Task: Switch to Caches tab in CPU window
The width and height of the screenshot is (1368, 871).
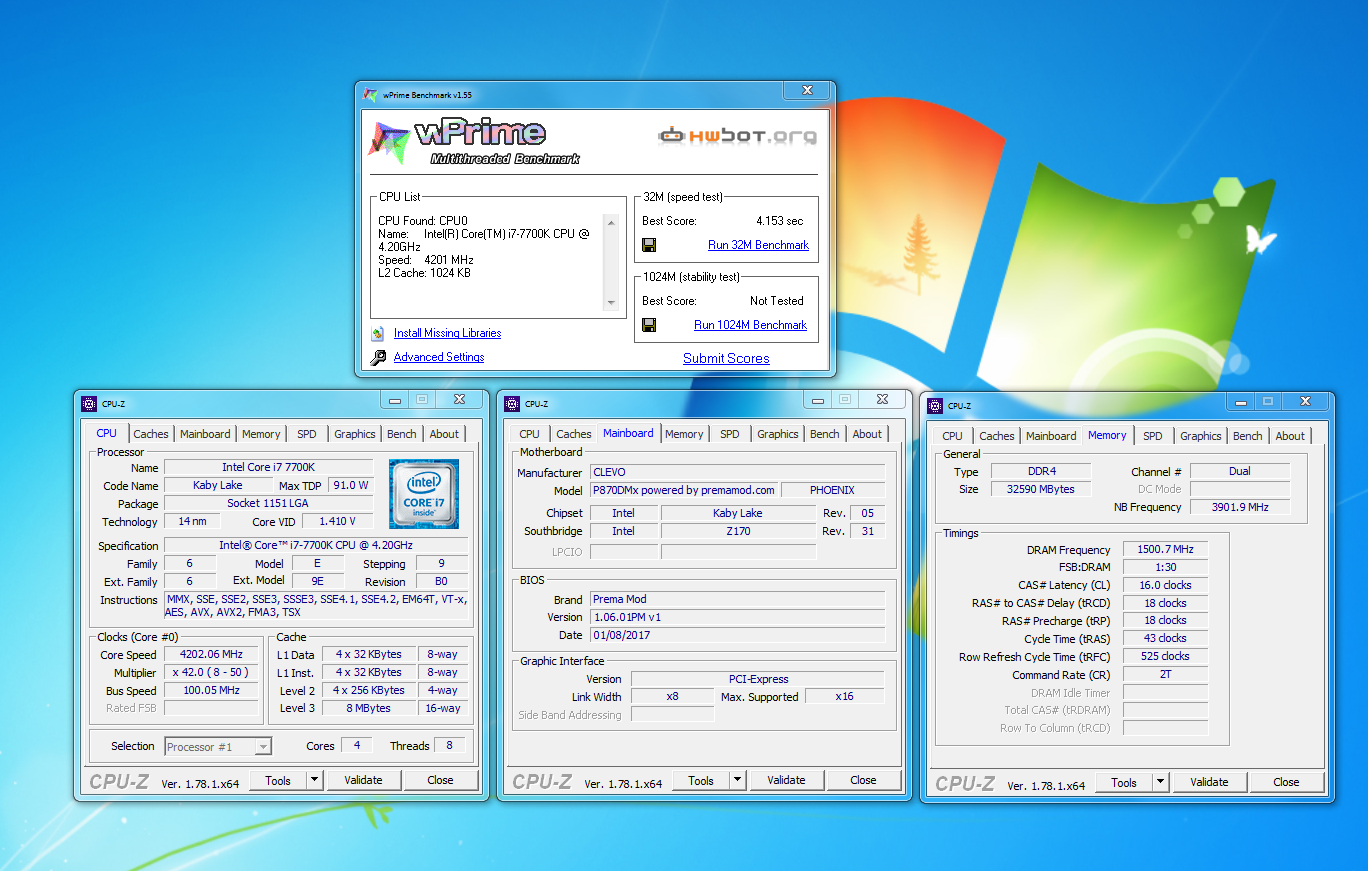Action: tap(151, 434)
